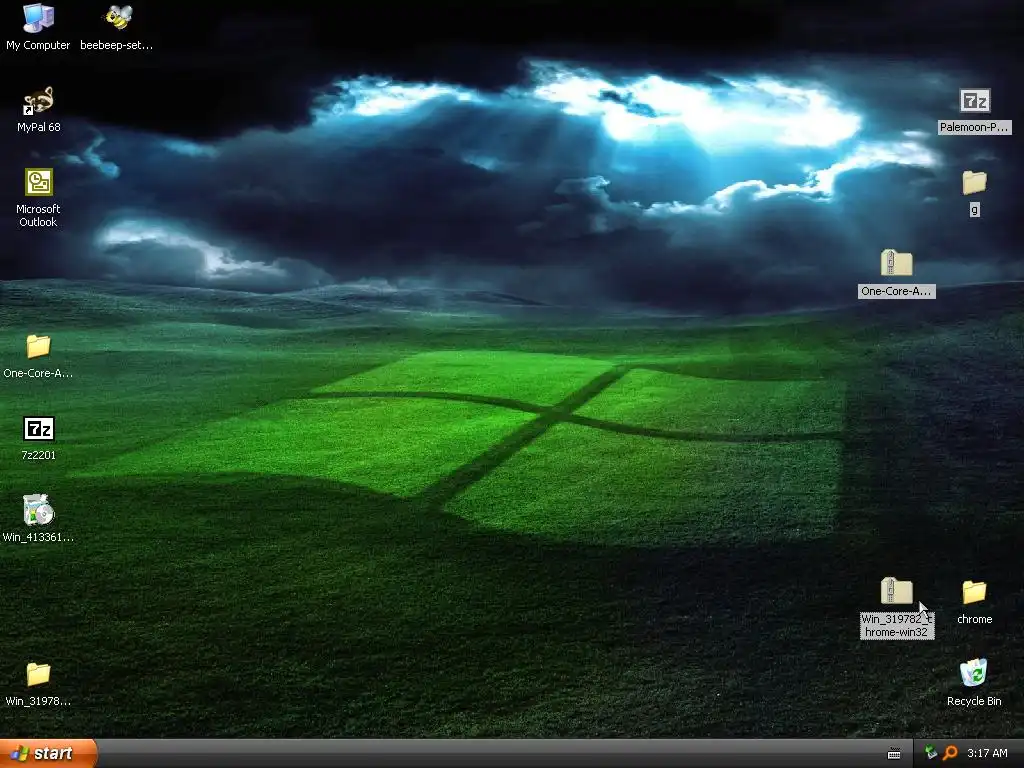1024x768 pixels.
Task: Click the Safely Remove Hardware tray icon
Action: tap(931, 753)
